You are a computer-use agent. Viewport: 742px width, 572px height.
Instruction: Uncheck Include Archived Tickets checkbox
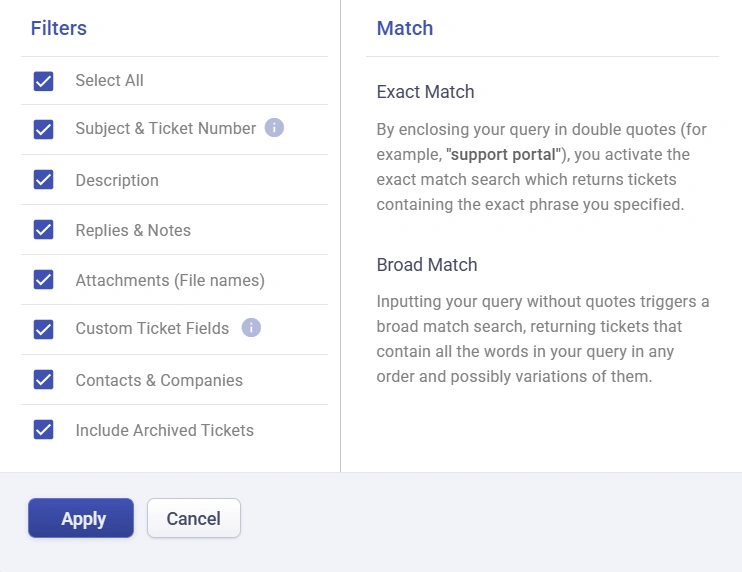[x=44, y=430]
